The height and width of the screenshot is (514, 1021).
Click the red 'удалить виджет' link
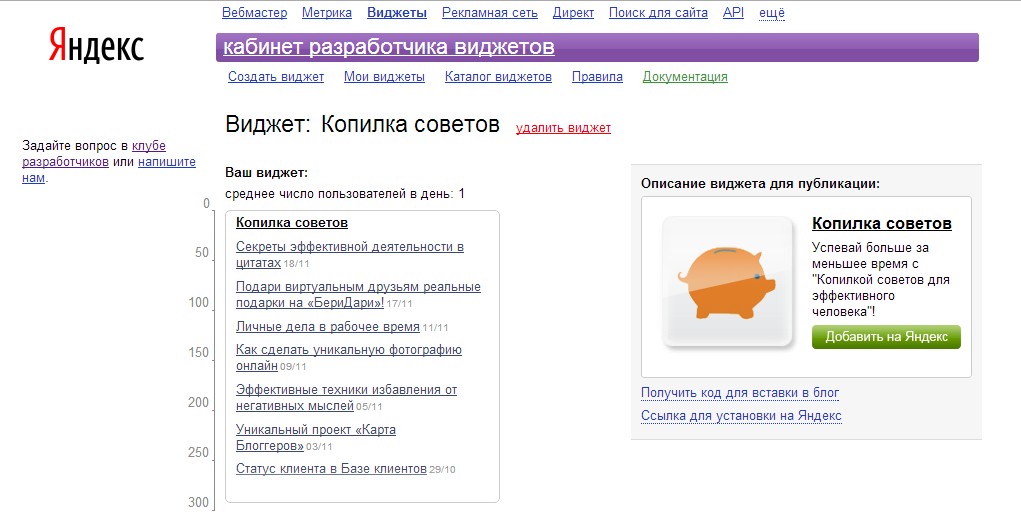click(563, 128)
